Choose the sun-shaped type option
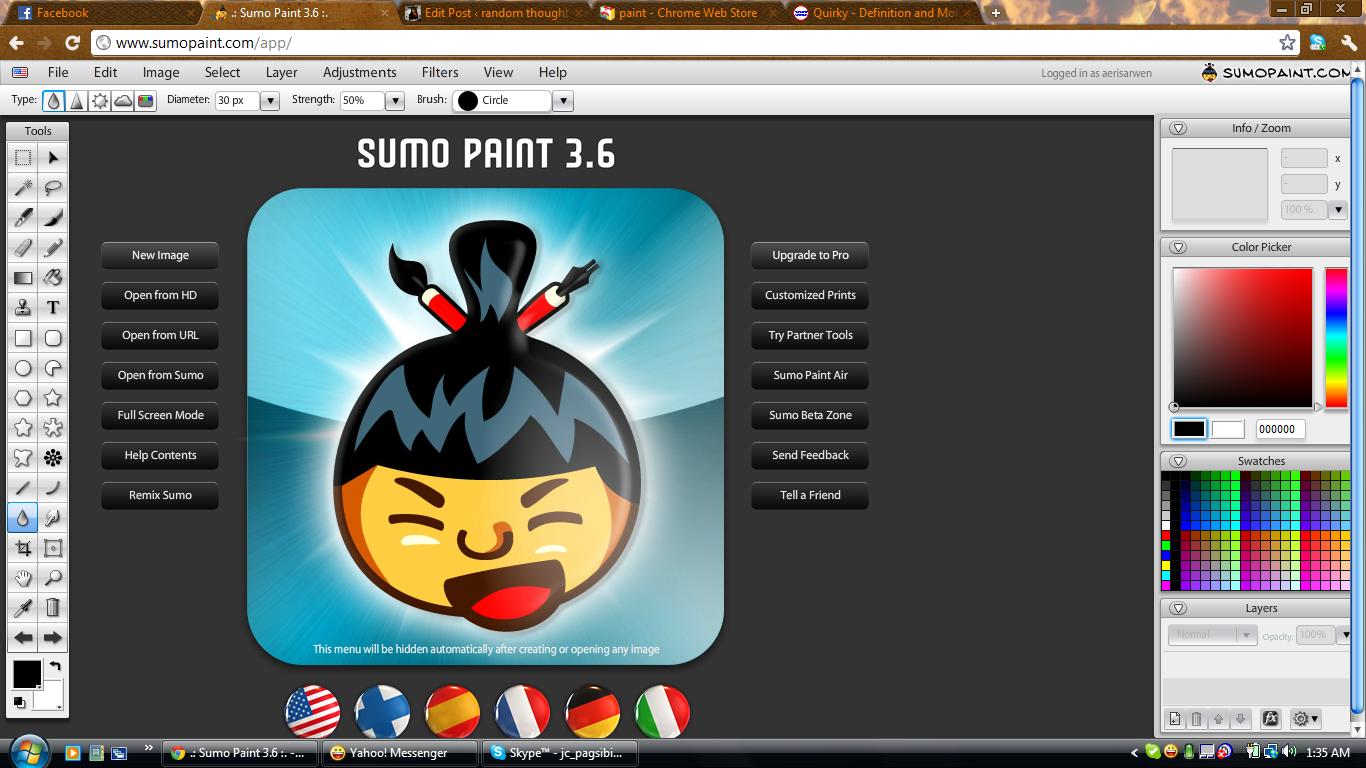The image size is (1366, 768). pos(100,101)
